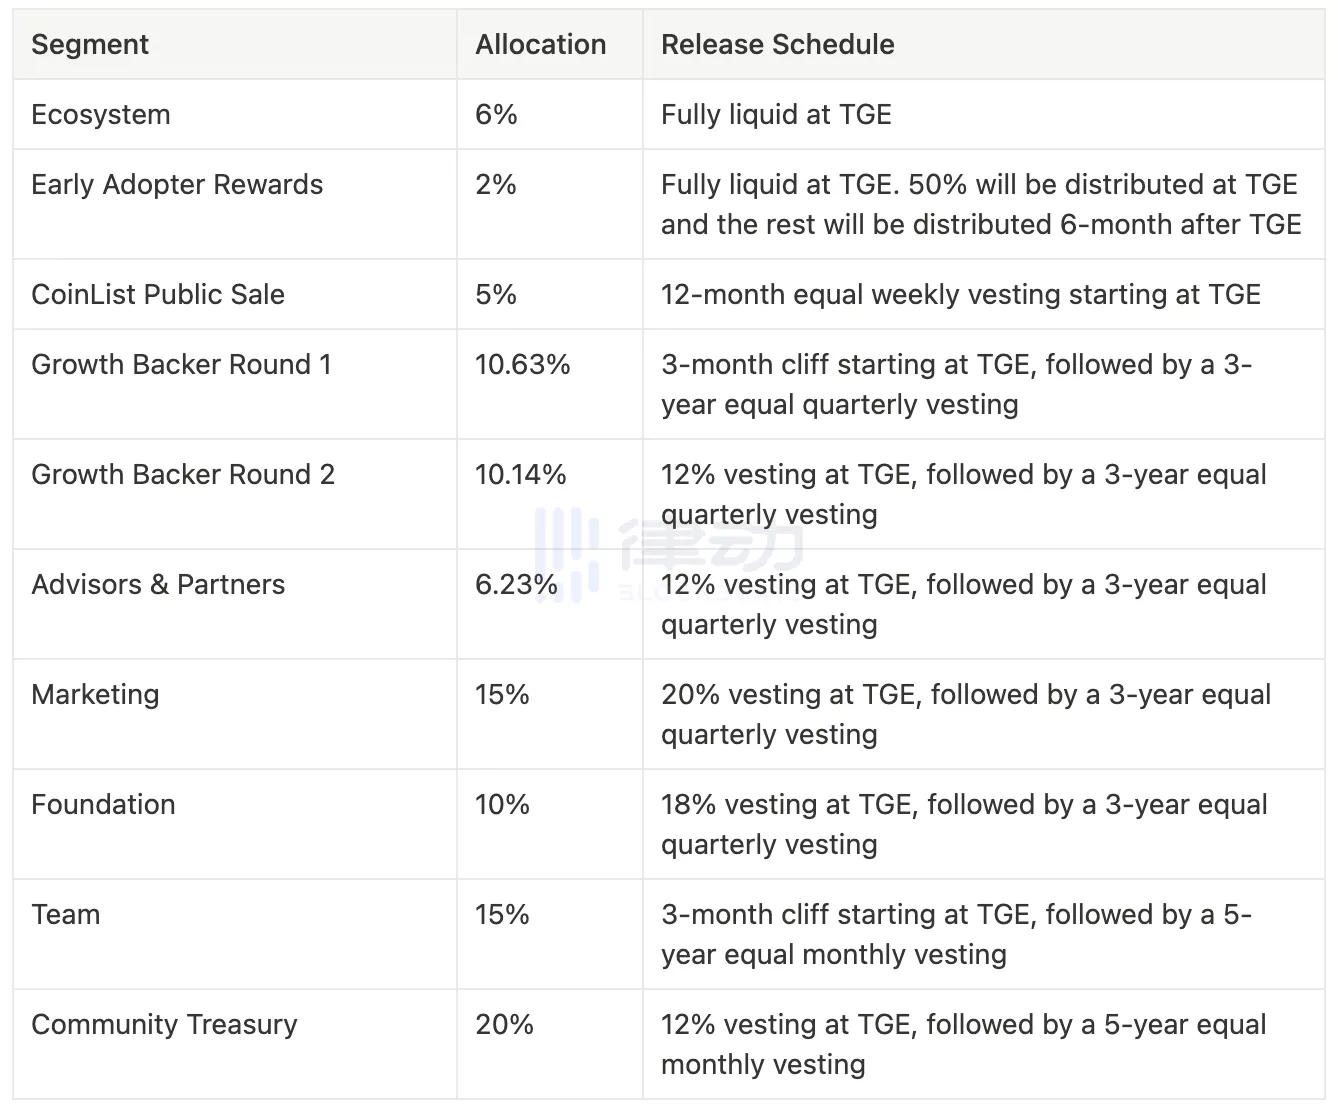Image resolution: width=1338 pixels, height=1110 pixels.
Task: Select the Growth Backer Round 1 cell
Action: (x=181, y=365)
